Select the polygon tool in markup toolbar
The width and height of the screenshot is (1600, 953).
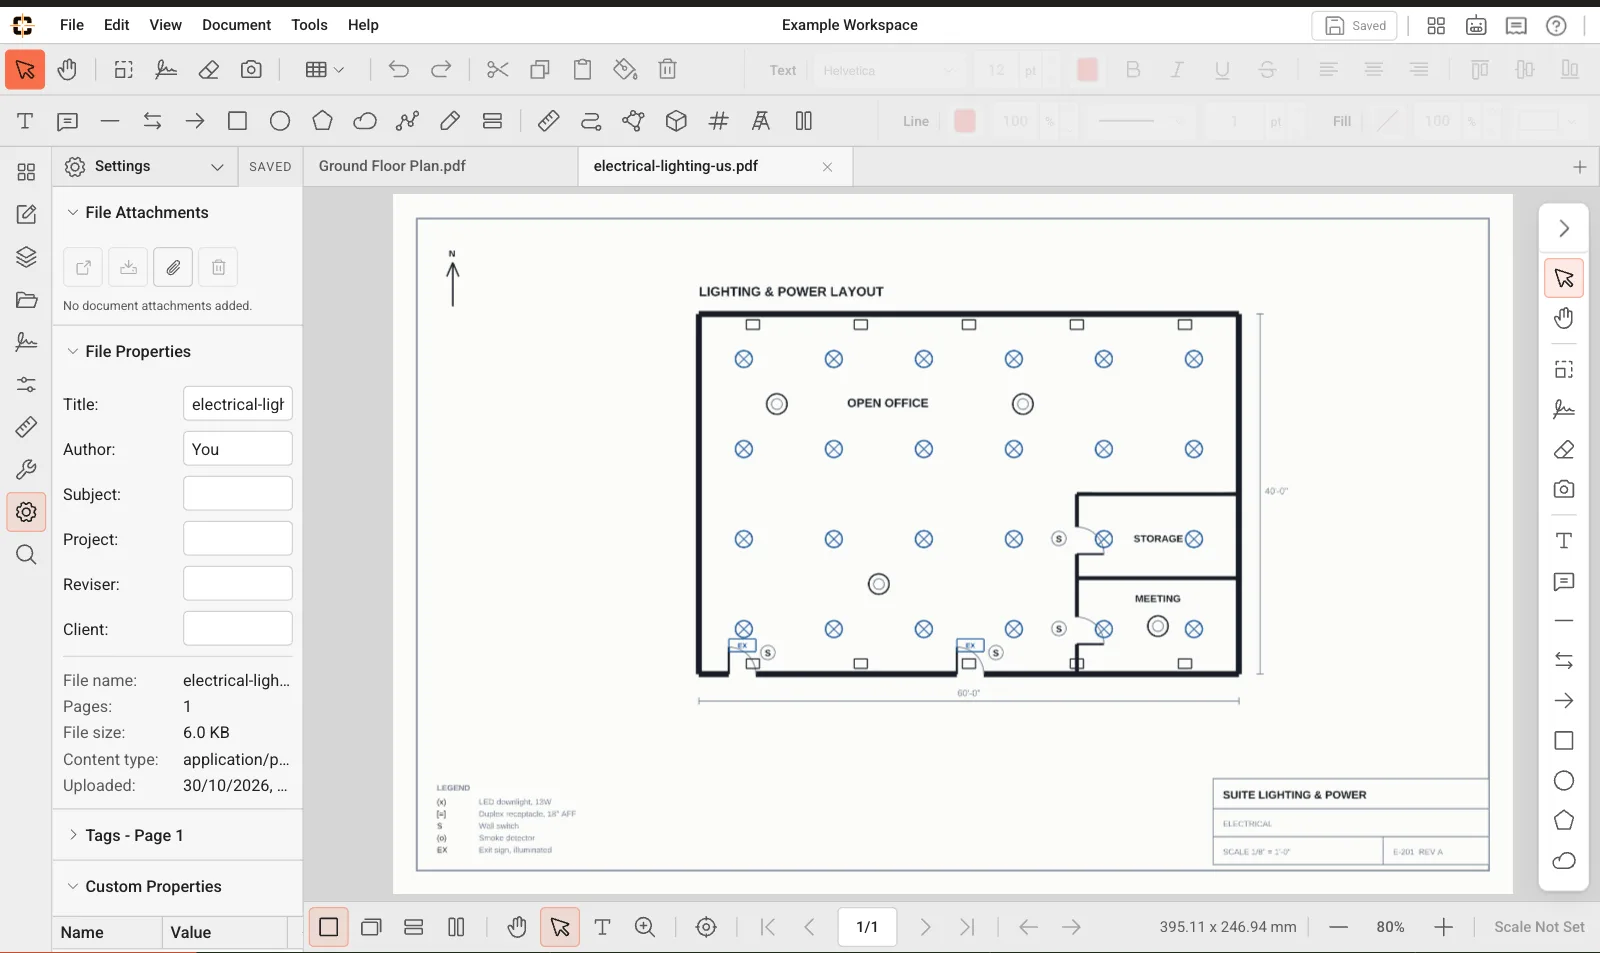pyautogui.click(x=322, y=121)
